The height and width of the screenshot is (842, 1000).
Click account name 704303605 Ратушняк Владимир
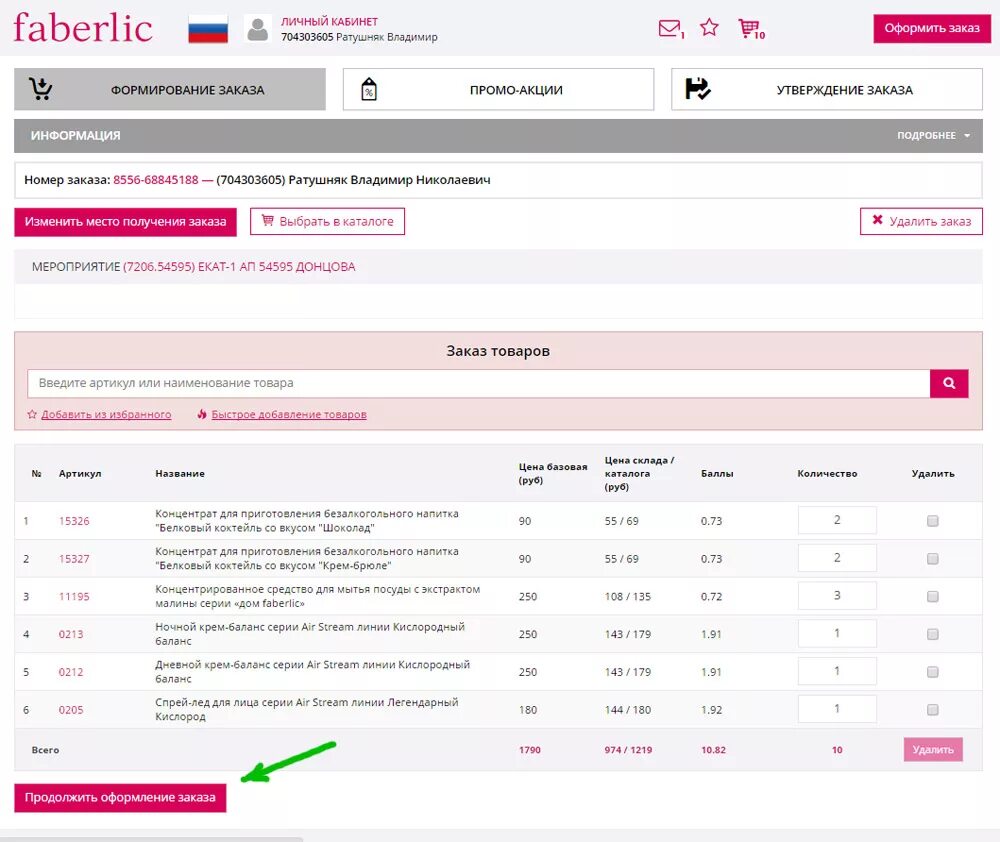coord(359,37)
